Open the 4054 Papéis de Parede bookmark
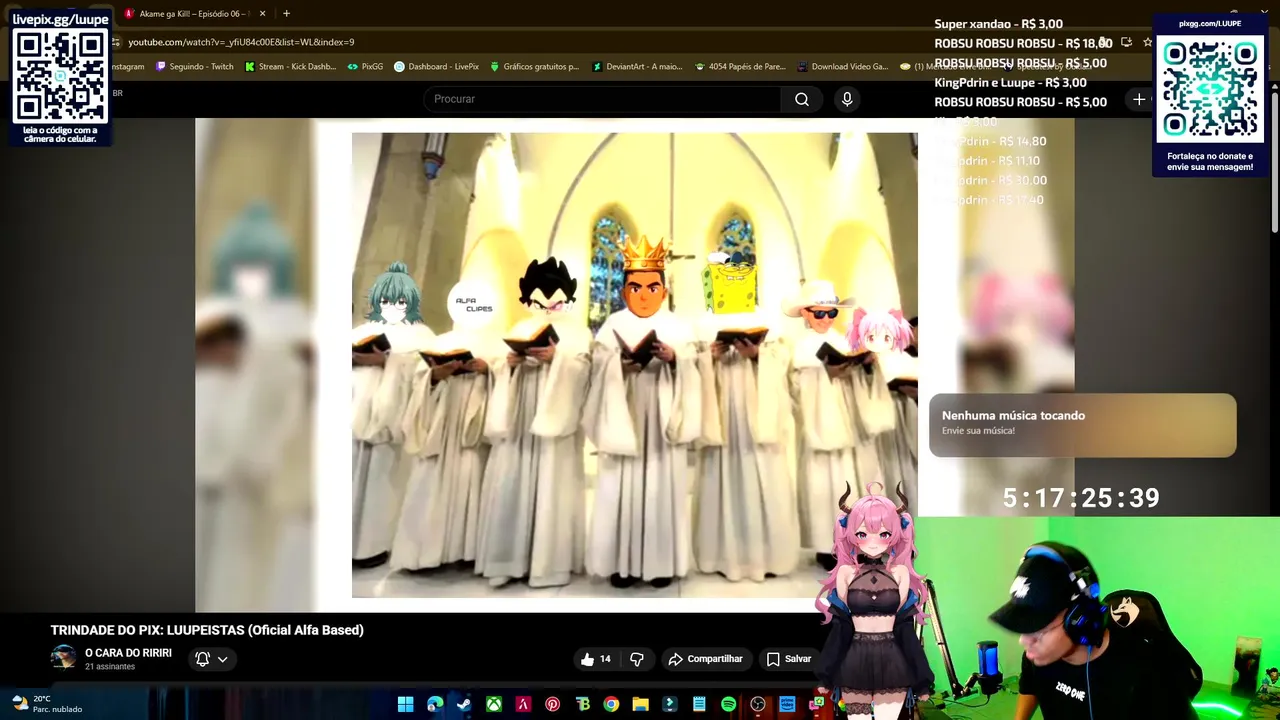Image resolution: width=1280 pixels, height=720 pixels. [740, 67]
